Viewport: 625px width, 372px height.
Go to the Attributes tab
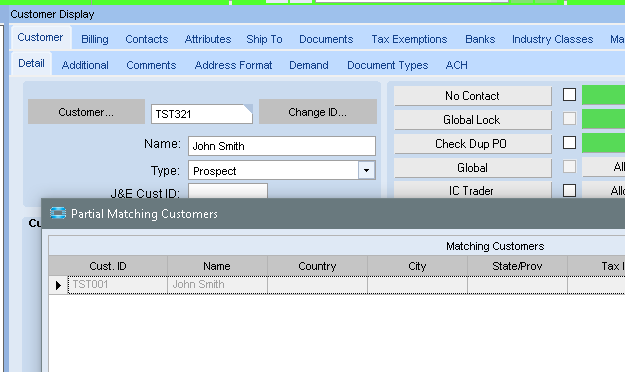pyautogui.click(x=208, y=39)
